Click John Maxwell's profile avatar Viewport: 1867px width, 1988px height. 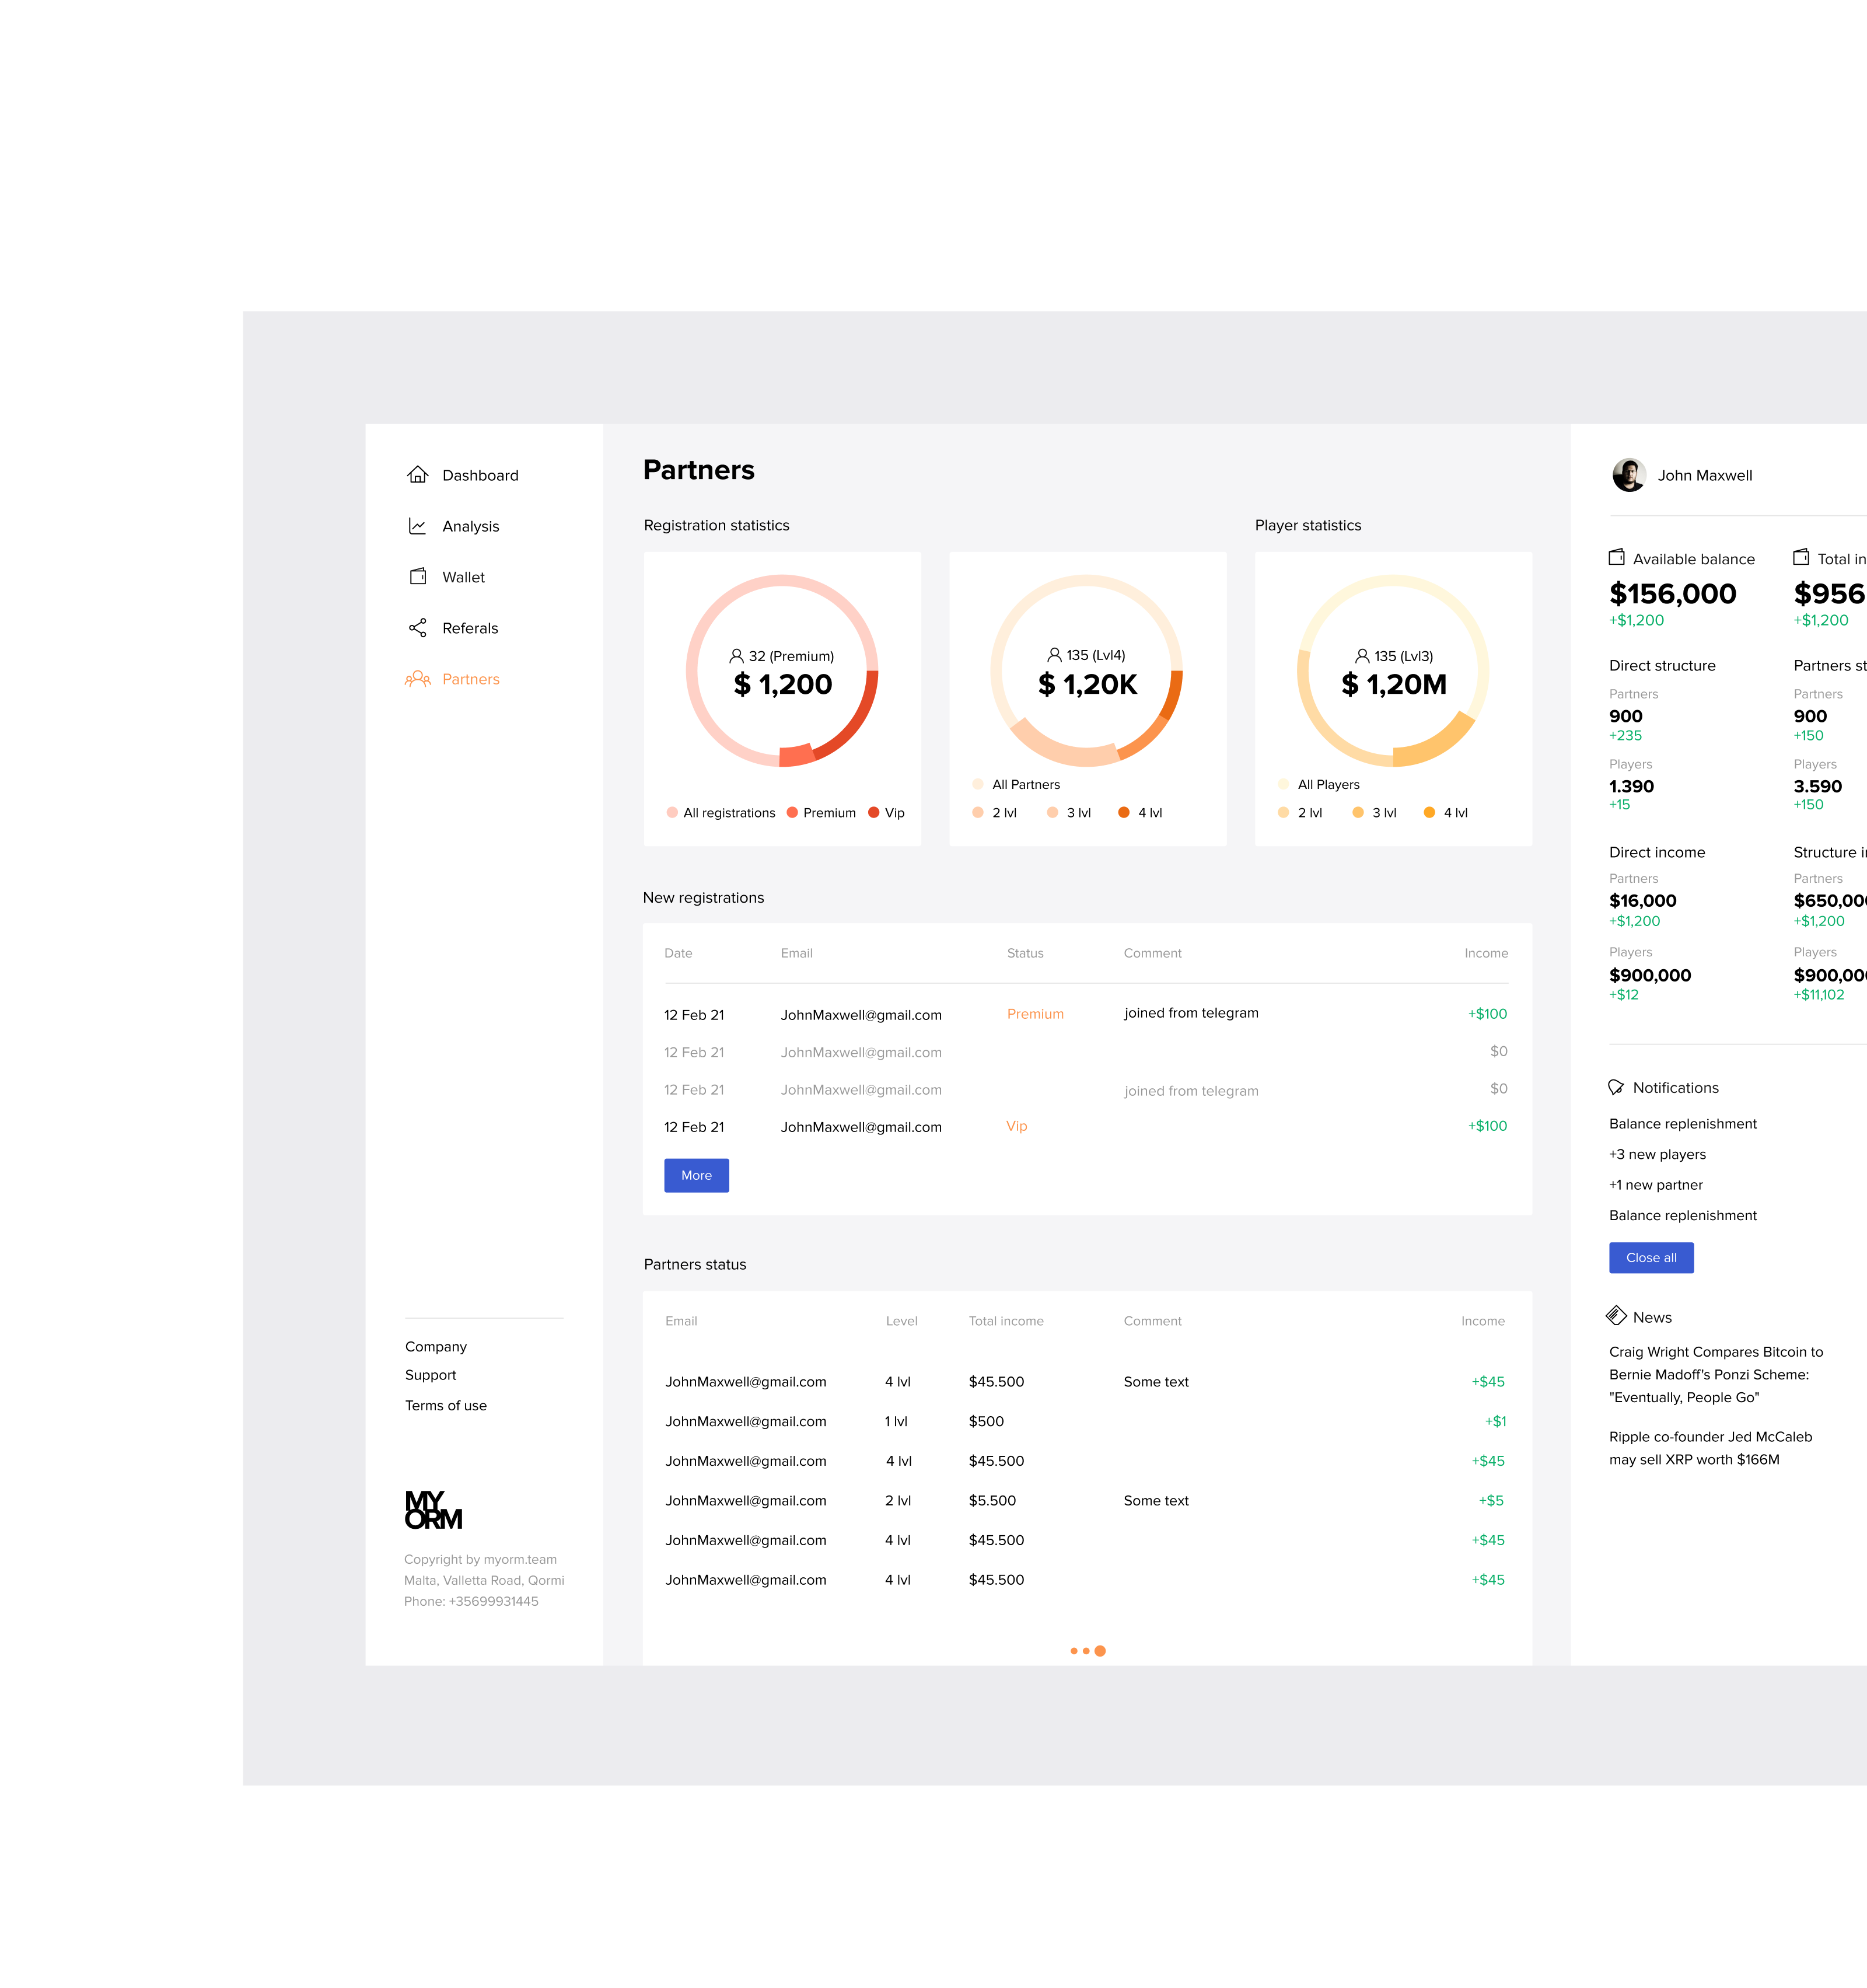tap(1628, 475)
